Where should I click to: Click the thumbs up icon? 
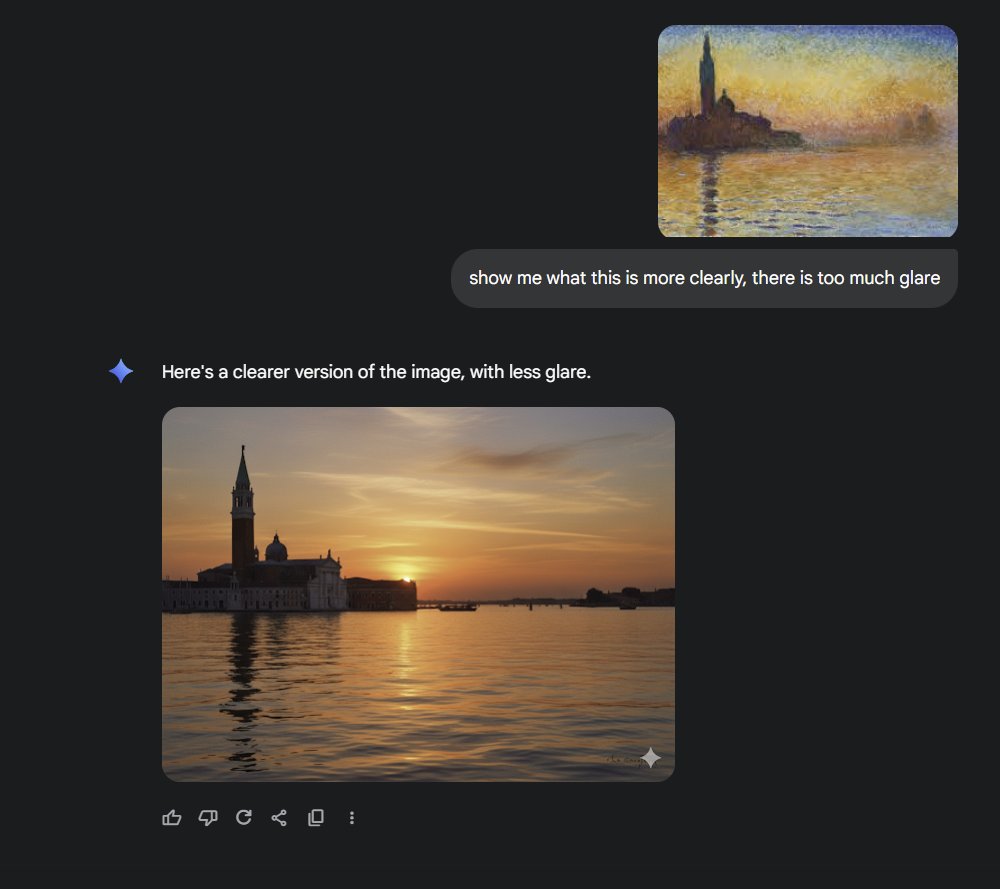(x=172, y=818)
